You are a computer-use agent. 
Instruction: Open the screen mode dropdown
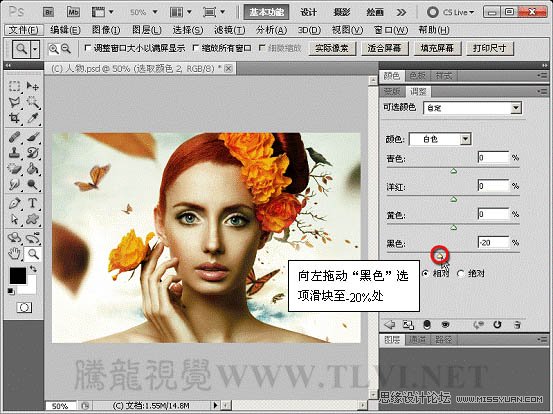click(x=214, y=12)
